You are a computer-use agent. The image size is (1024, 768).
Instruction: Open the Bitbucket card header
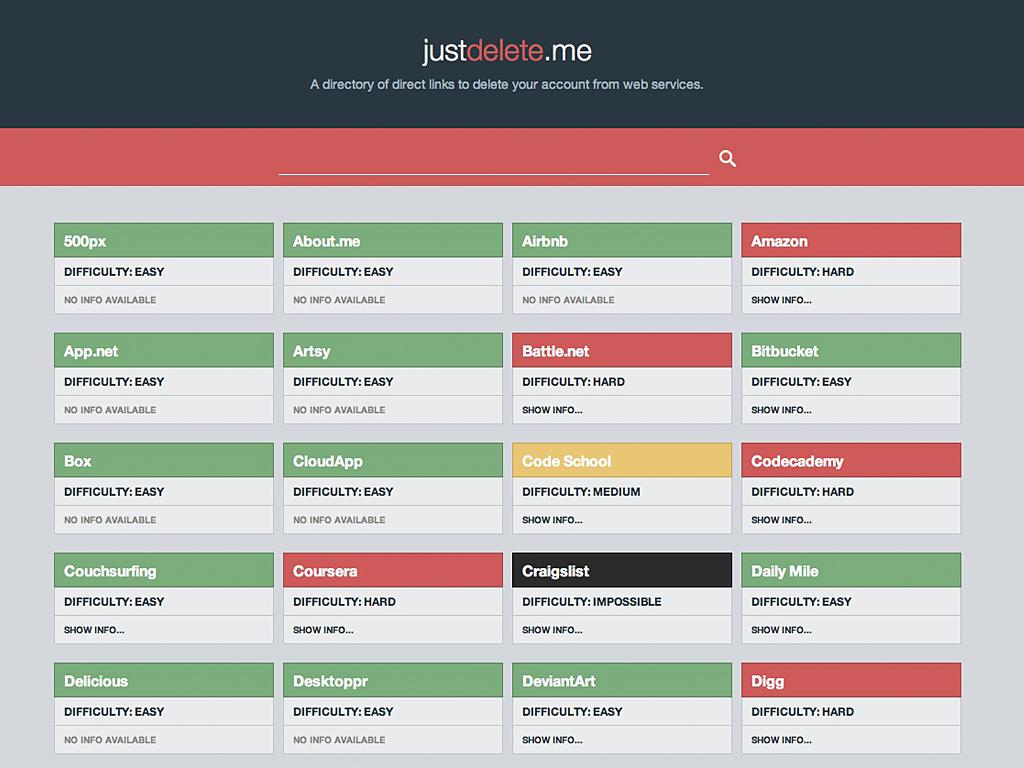click(851, 351)
